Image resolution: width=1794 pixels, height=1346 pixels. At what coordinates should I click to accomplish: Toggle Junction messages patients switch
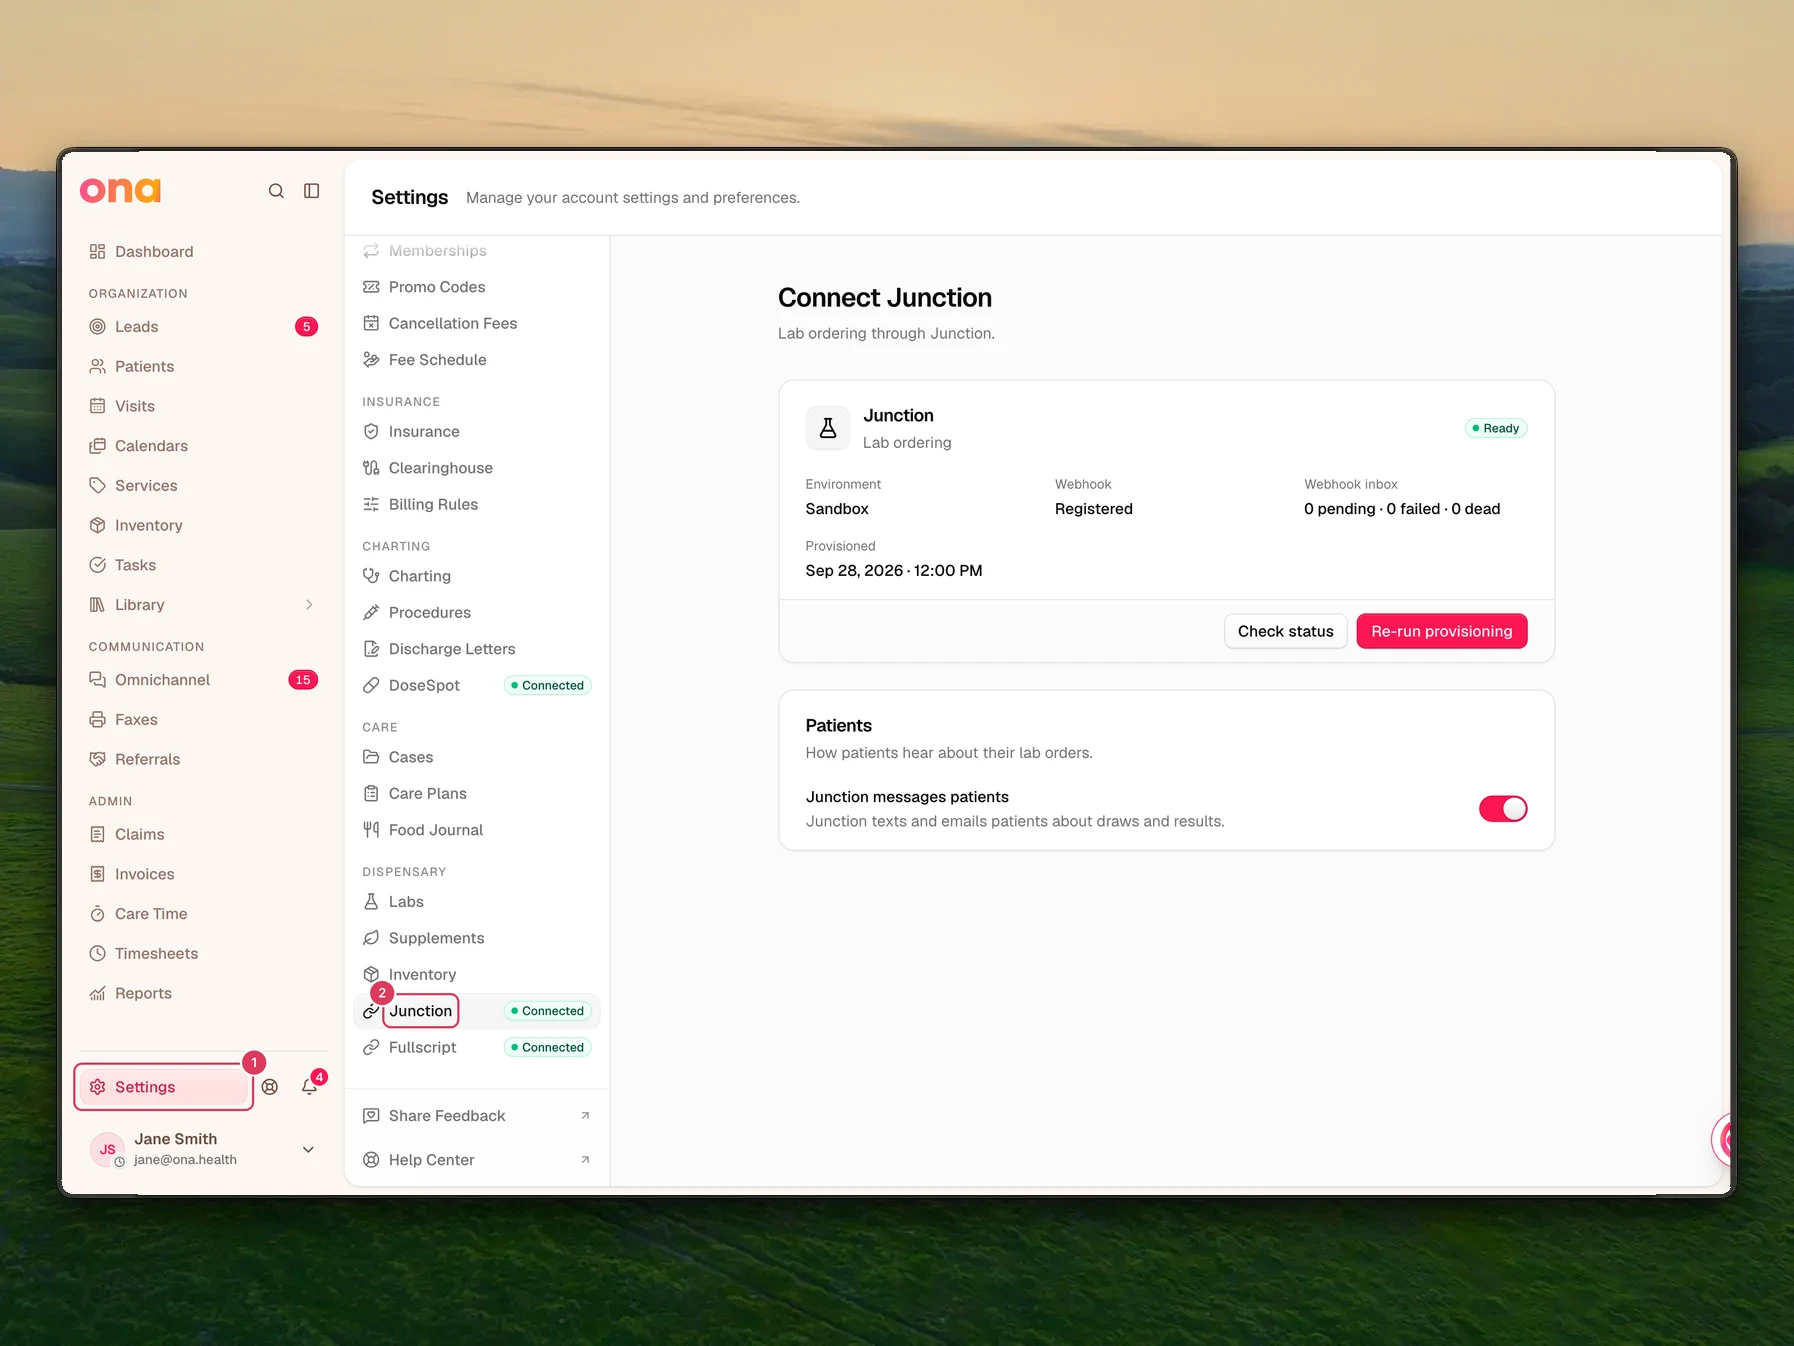pos(1503,809)
